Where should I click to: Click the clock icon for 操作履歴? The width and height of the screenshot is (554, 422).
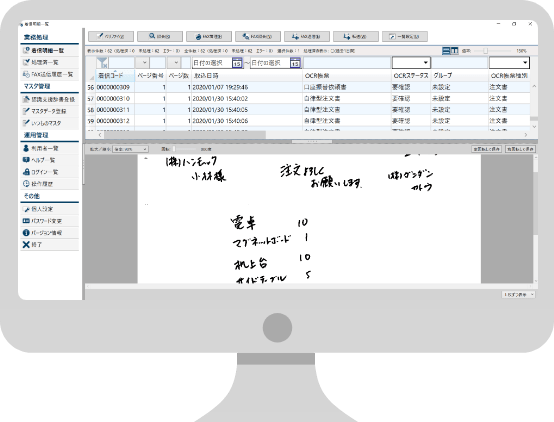[26, 184]
